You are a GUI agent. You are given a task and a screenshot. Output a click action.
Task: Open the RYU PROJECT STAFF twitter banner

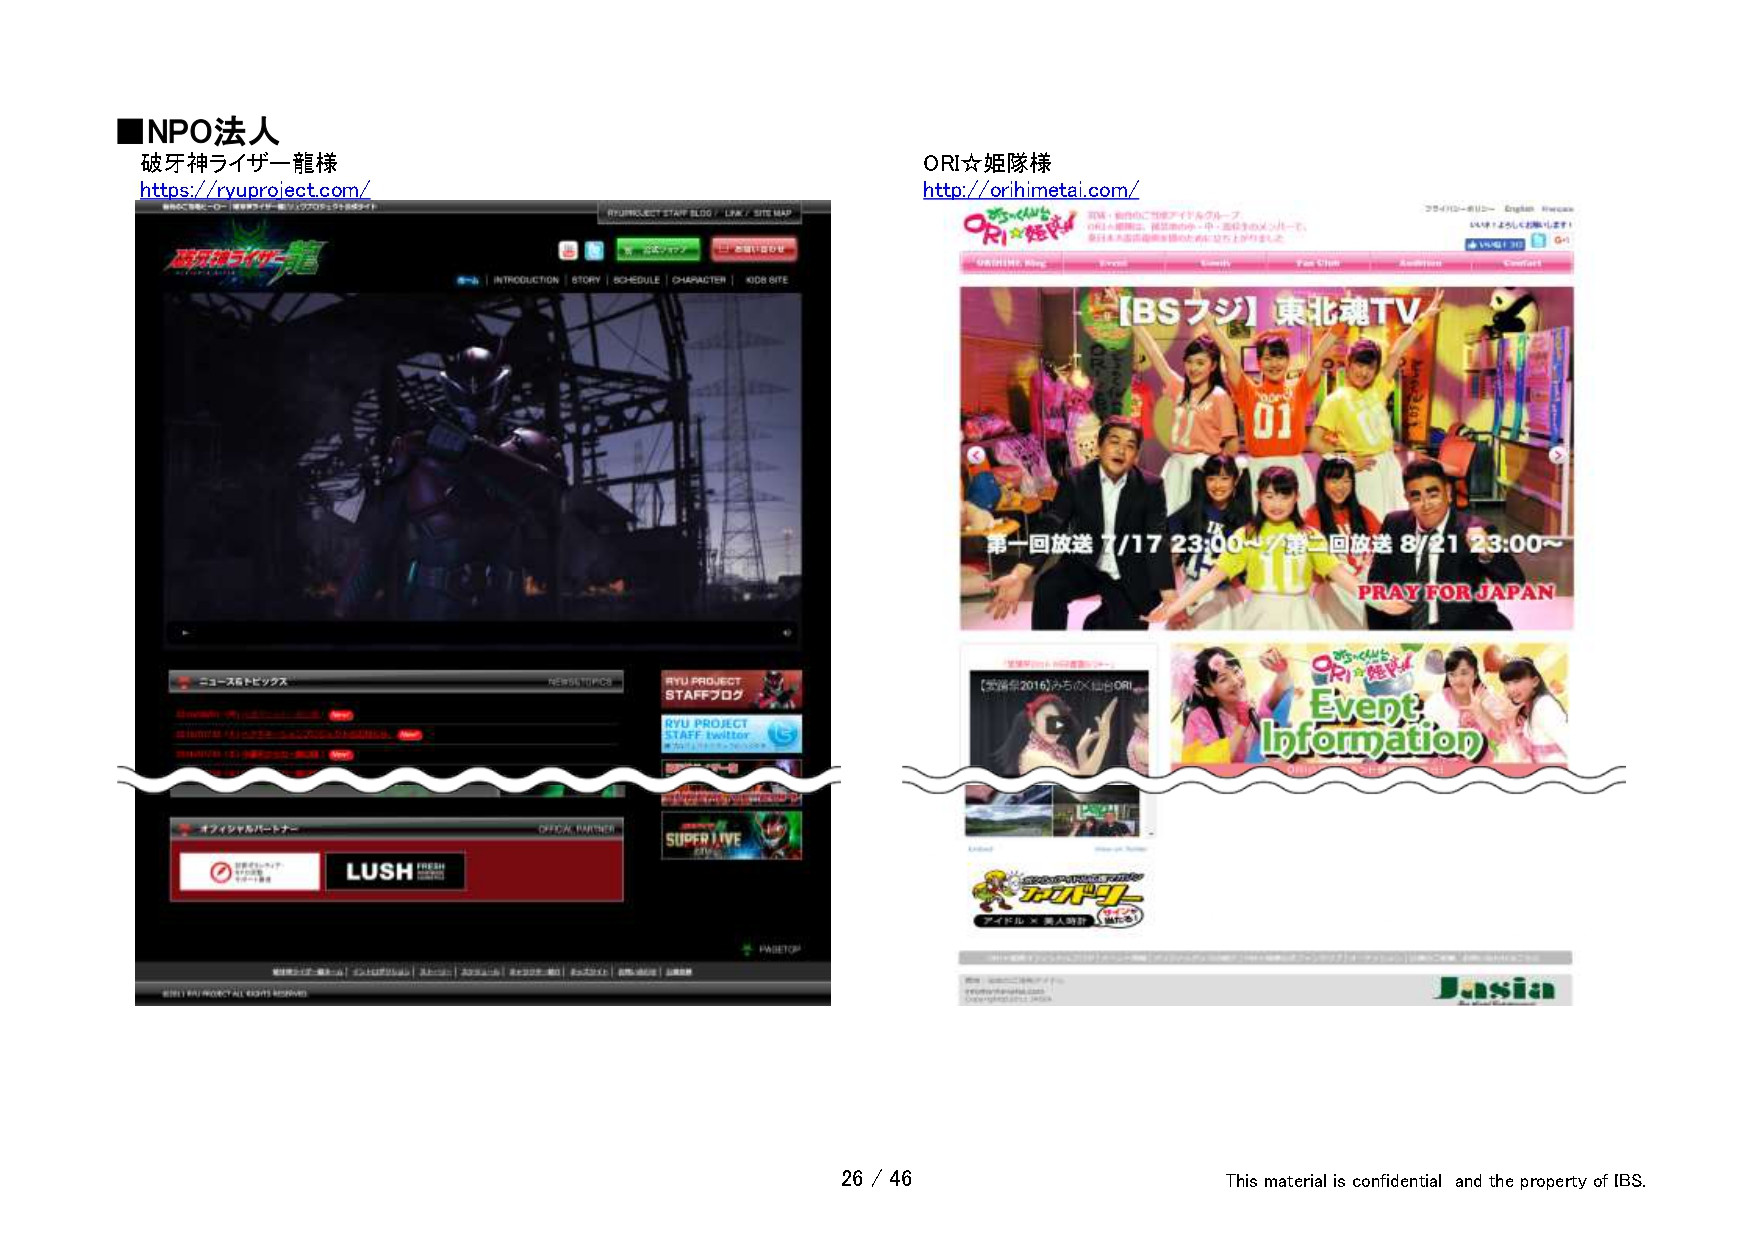click(731, 733)
